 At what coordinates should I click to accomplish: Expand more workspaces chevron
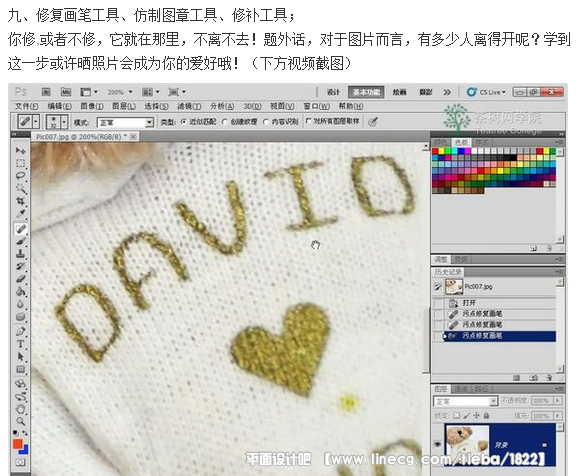pyautogui.click(x=447, y=92)
